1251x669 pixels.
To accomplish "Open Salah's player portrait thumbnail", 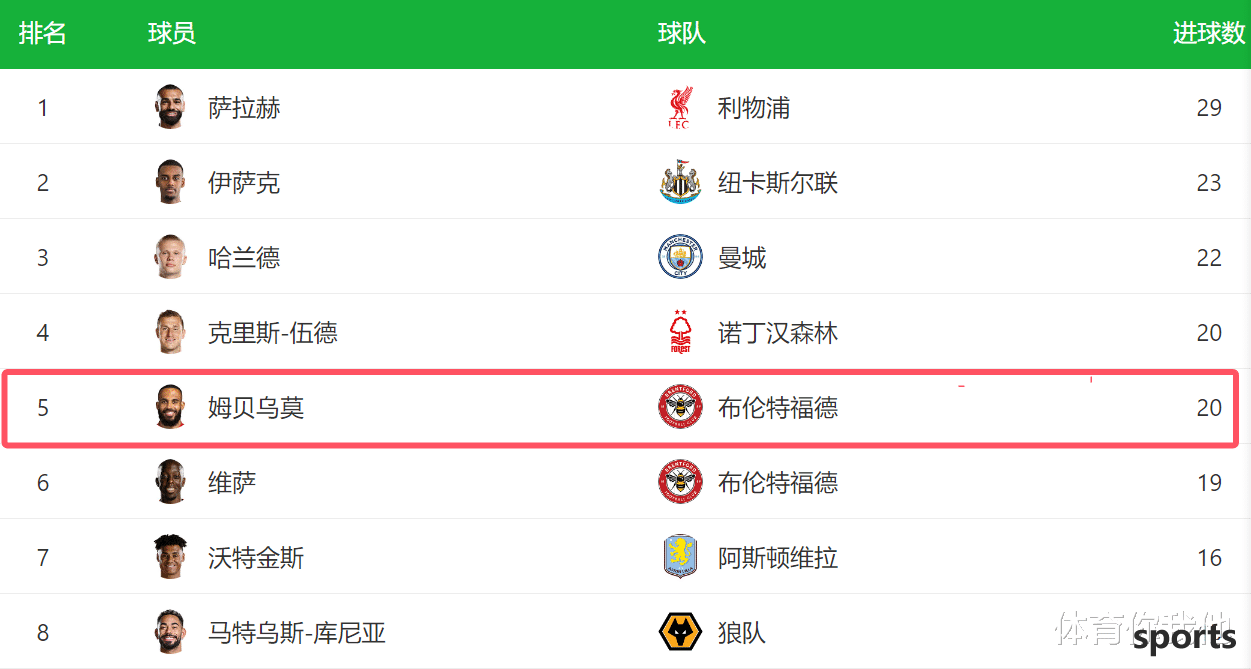I will pos(170,107).
